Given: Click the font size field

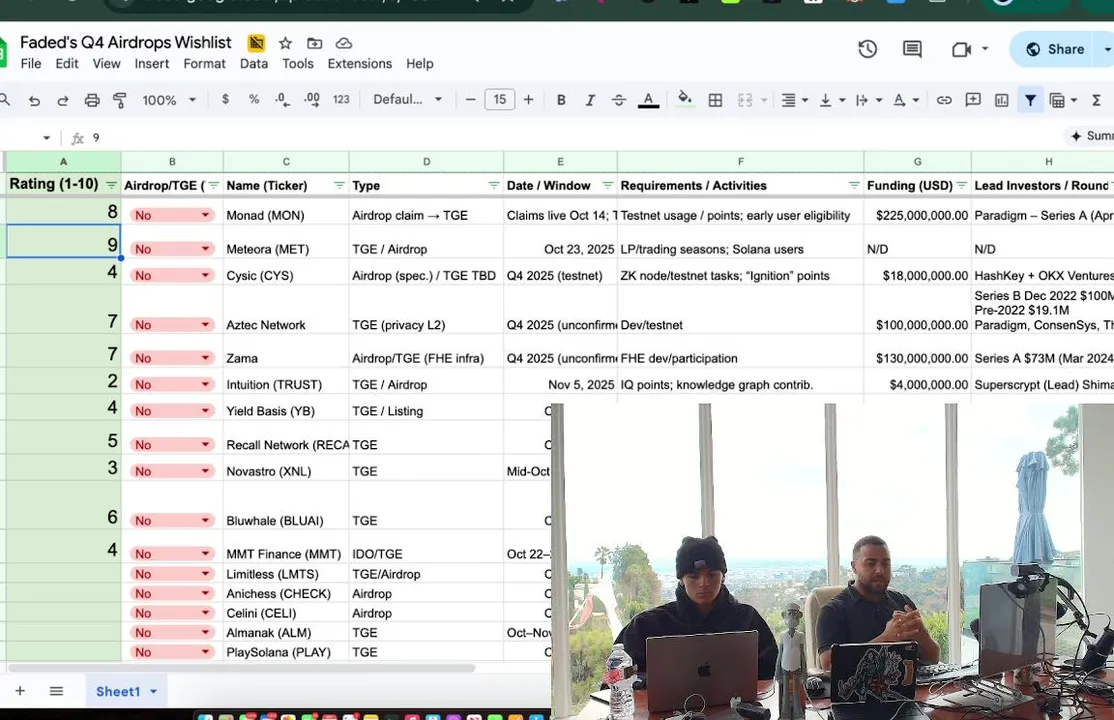Looking at the screenshot, I should point(499,100).
